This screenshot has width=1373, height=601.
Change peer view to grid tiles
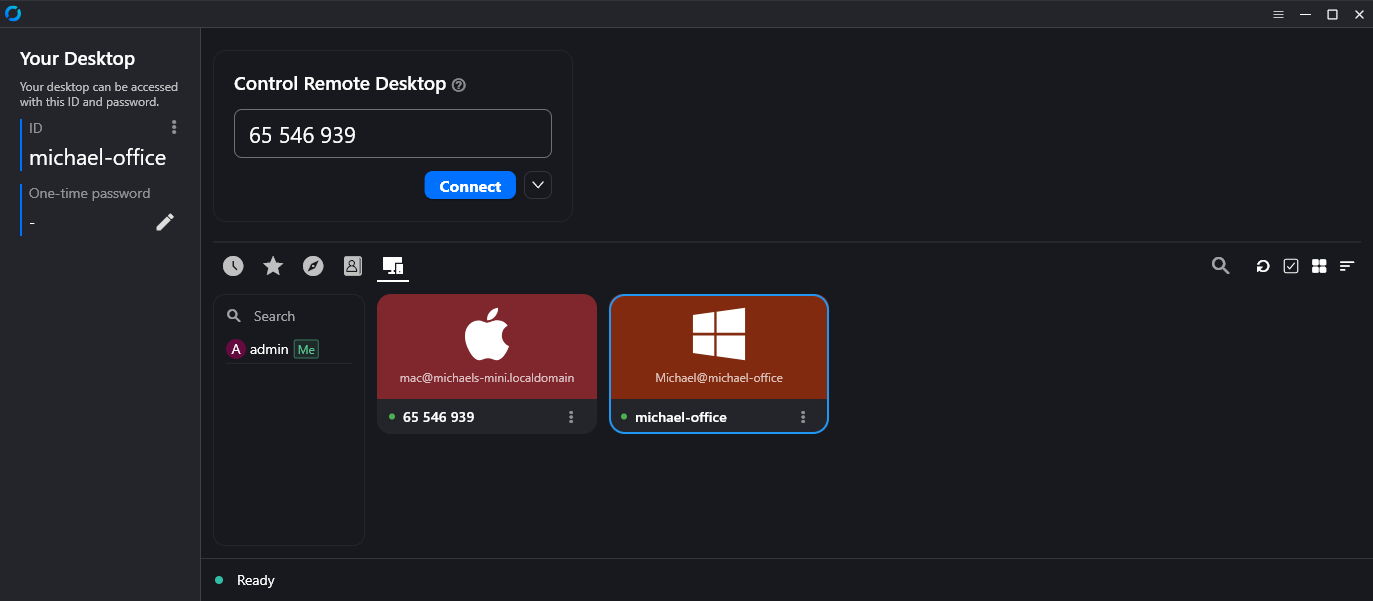1319,266
